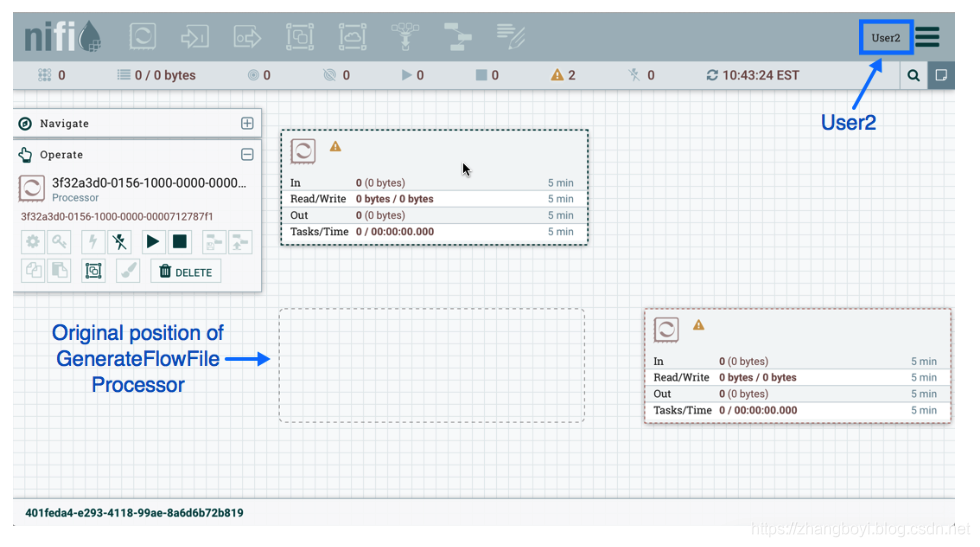The image size is (980, 547).
Task: Click the Enable lightning icon
Action: point(93,242)
